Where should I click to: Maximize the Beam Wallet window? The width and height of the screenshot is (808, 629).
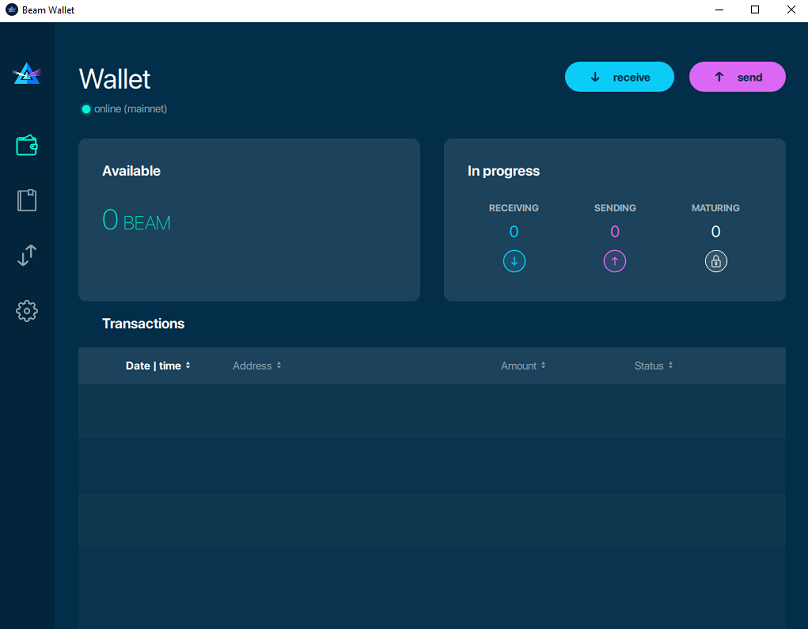755,10
